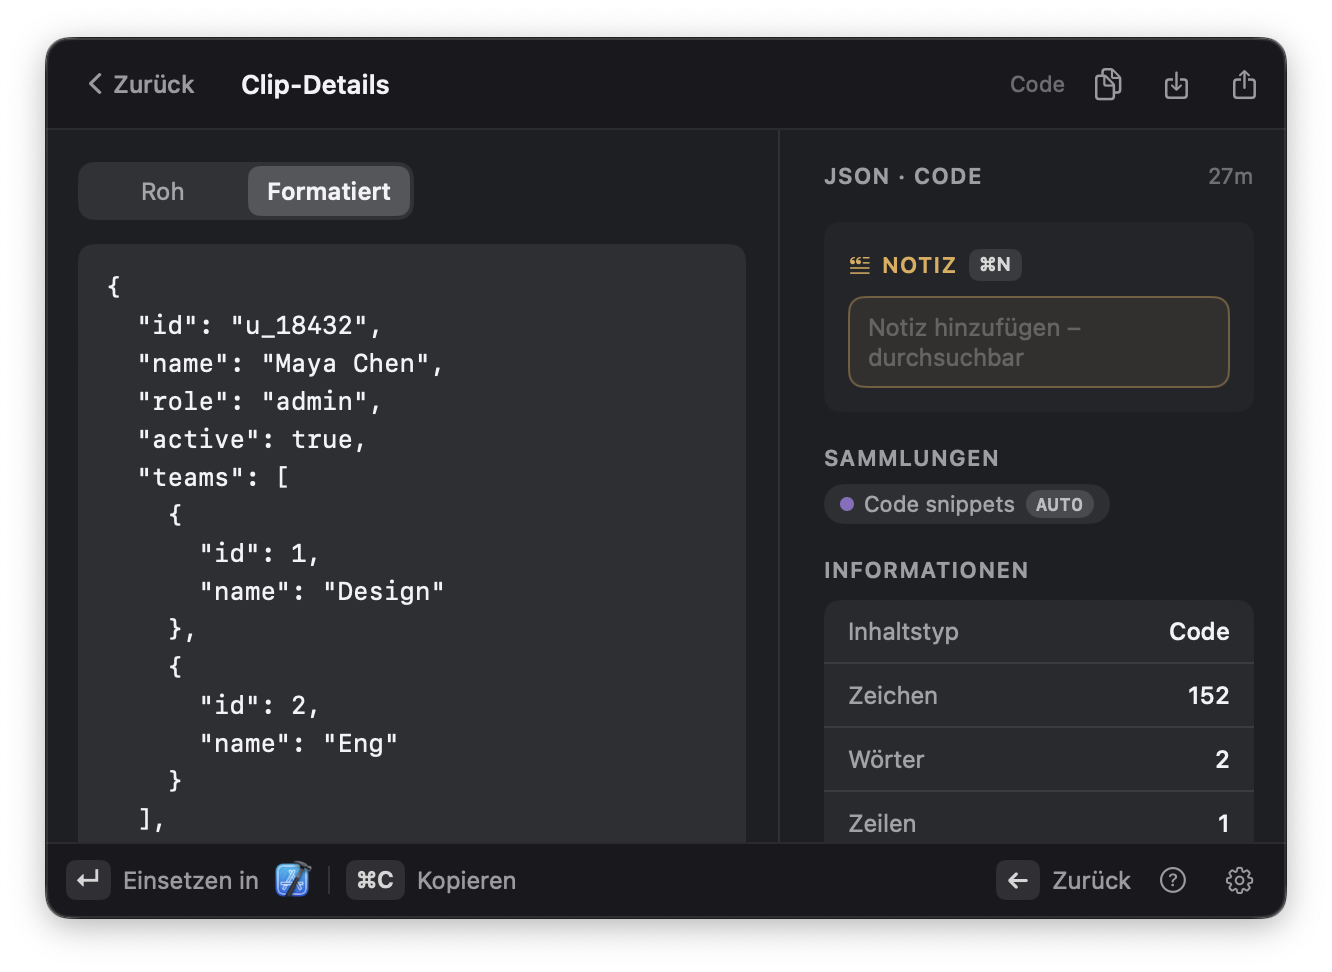
Task: Click the "id": 2 code line
Action: (259, 705)
